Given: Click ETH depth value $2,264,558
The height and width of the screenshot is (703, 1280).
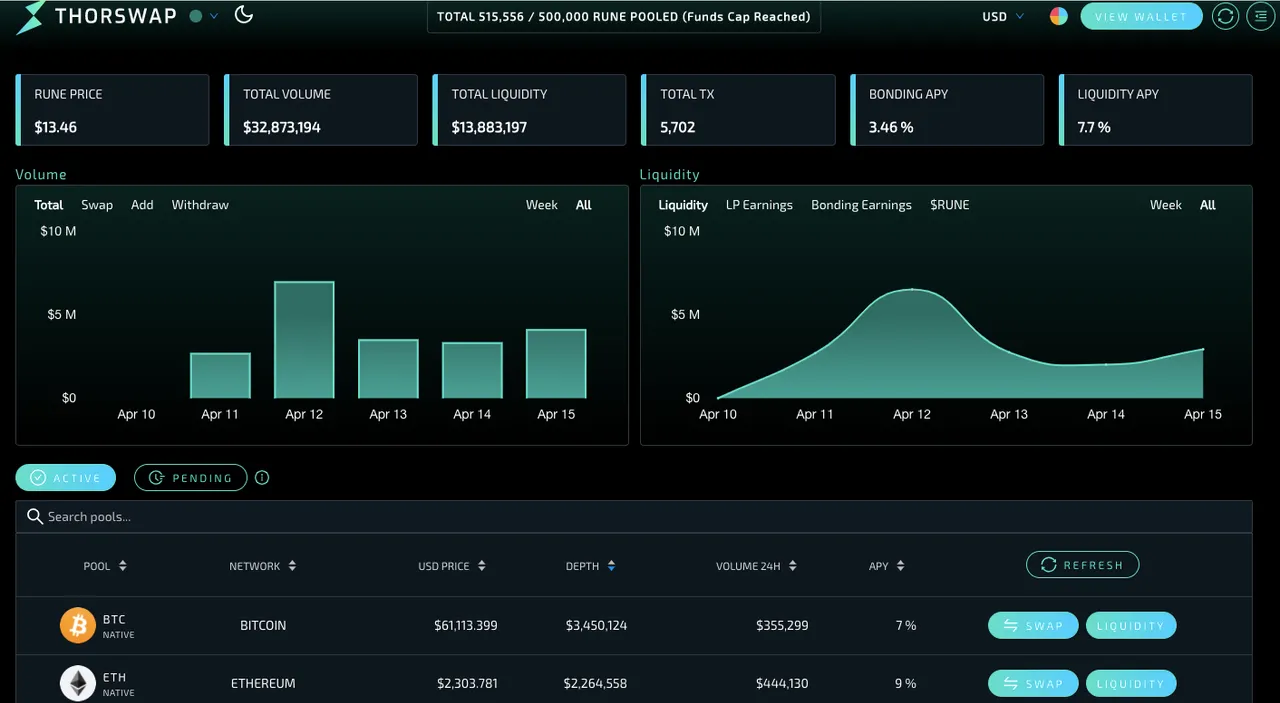Looking at the screenshot, I should pos(595,684).
